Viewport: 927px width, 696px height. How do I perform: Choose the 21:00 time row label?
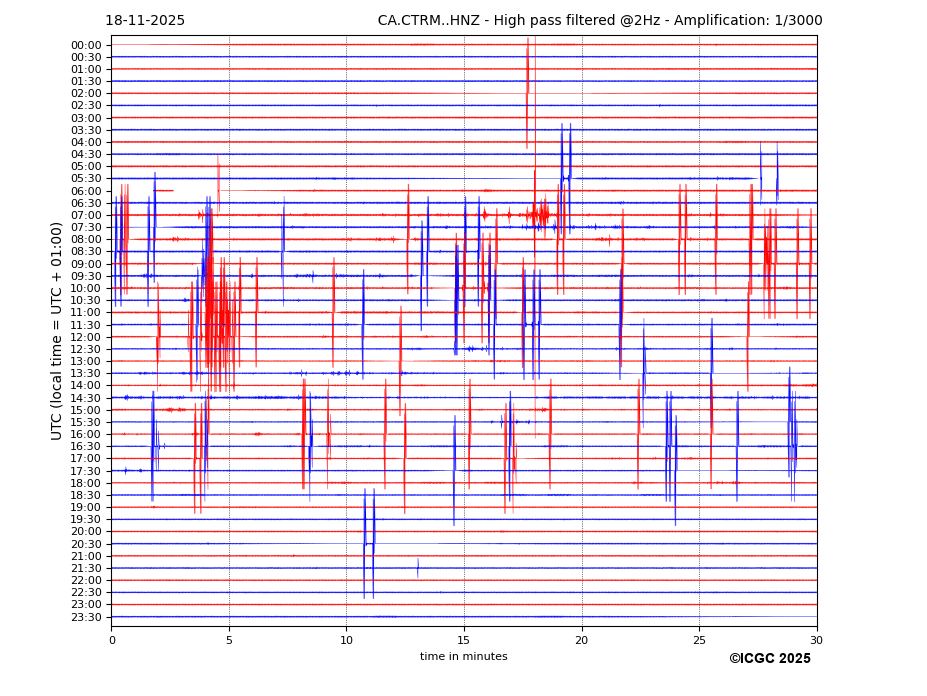(x=86, y=556)
